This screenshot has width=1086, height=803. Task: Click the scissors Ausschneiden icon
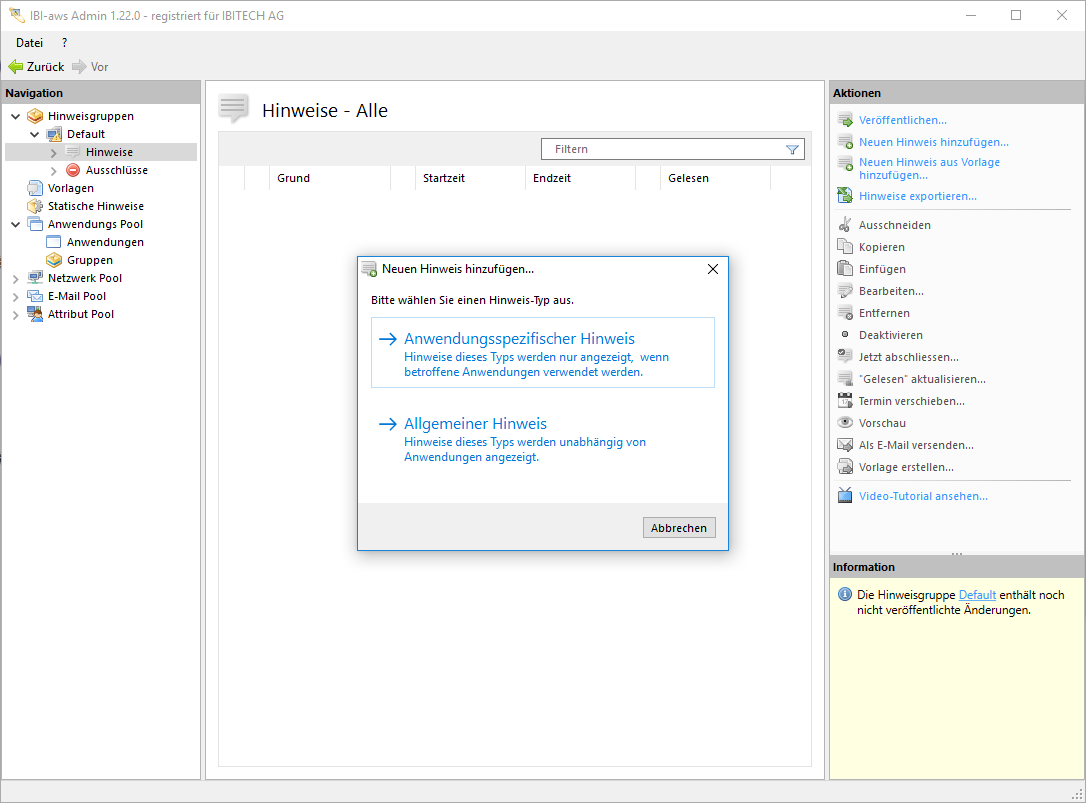tap(845, 225)
